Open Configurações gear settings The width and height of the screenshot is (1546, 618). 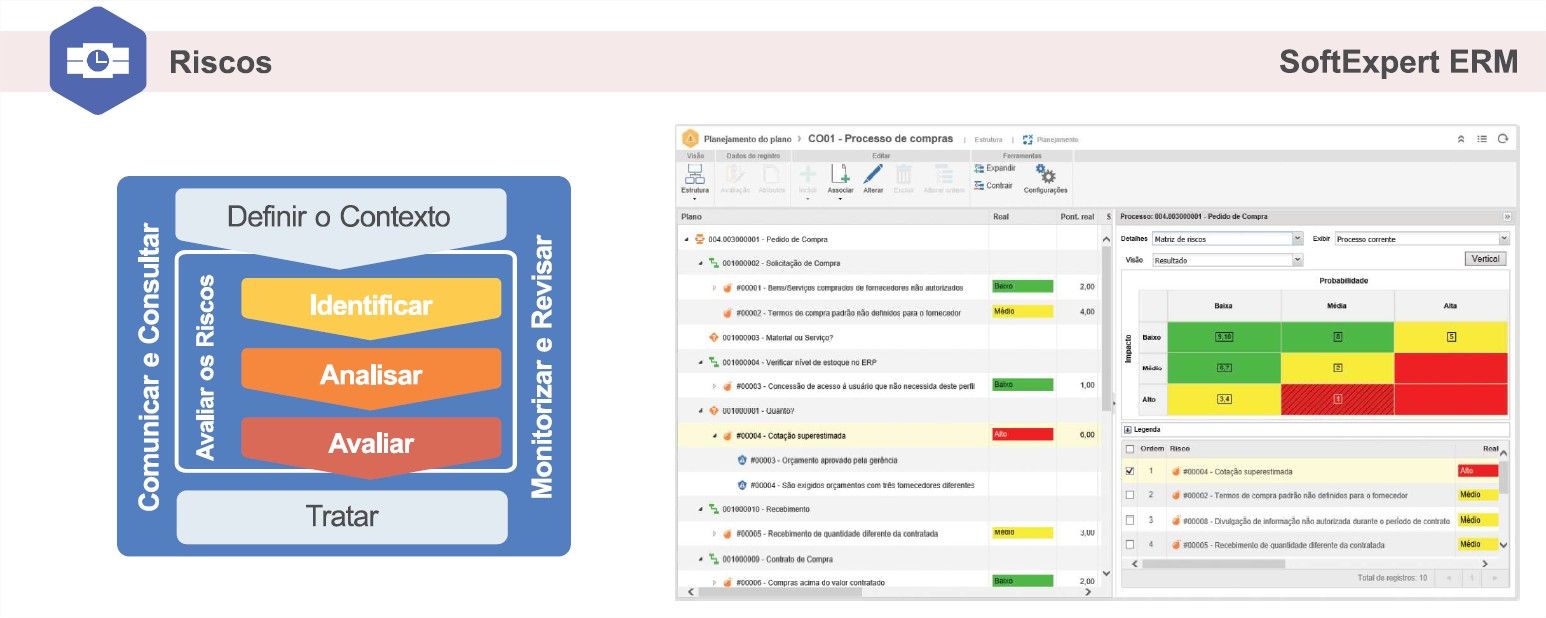coord(1045,174)
